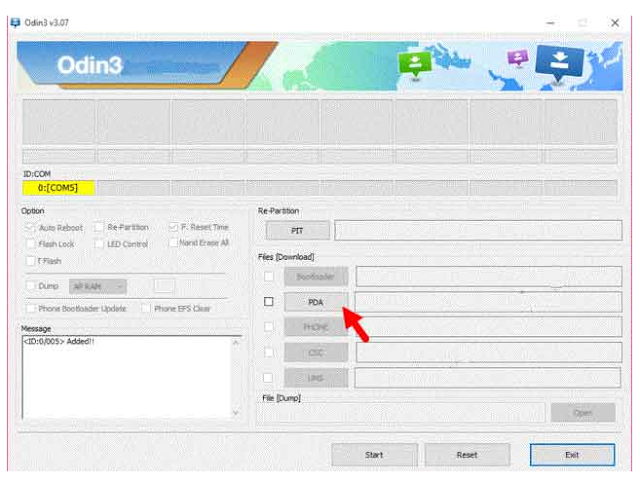Screen dimensions: 640x483
Task: Click the UMS file button
Action: click(316, 378)
